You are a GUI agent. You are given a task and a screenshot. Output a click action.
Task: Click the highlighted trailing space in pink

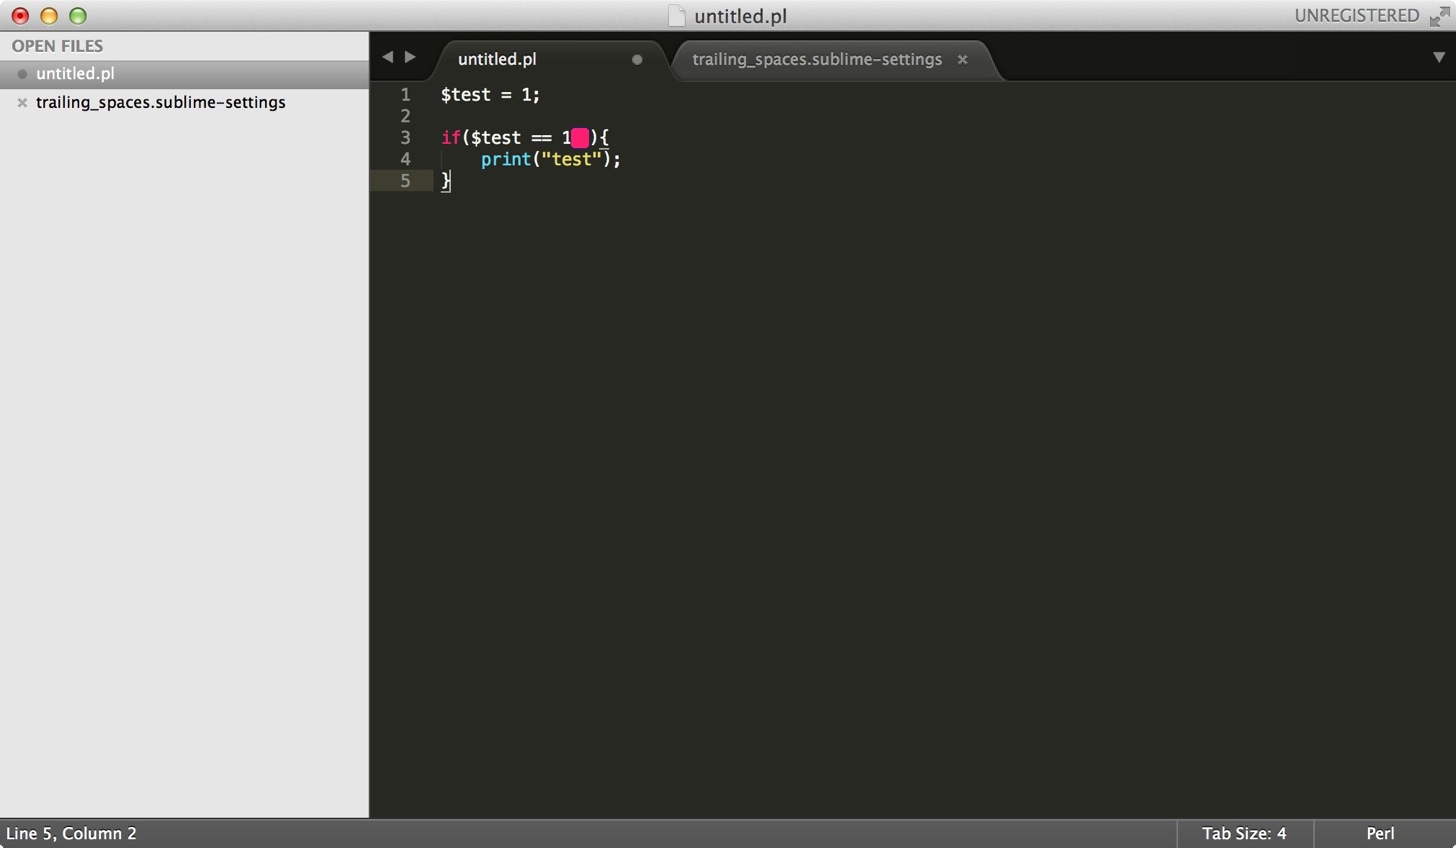click(580, 138)
